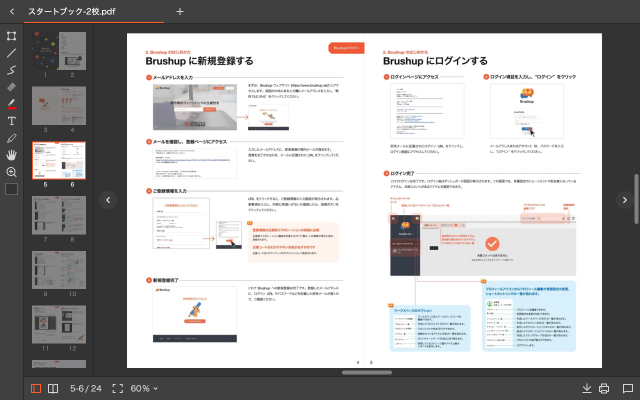This screenshot has width=640, height=400.
Task: Select the red pen marker tool
Action: (x=11, y=104)
